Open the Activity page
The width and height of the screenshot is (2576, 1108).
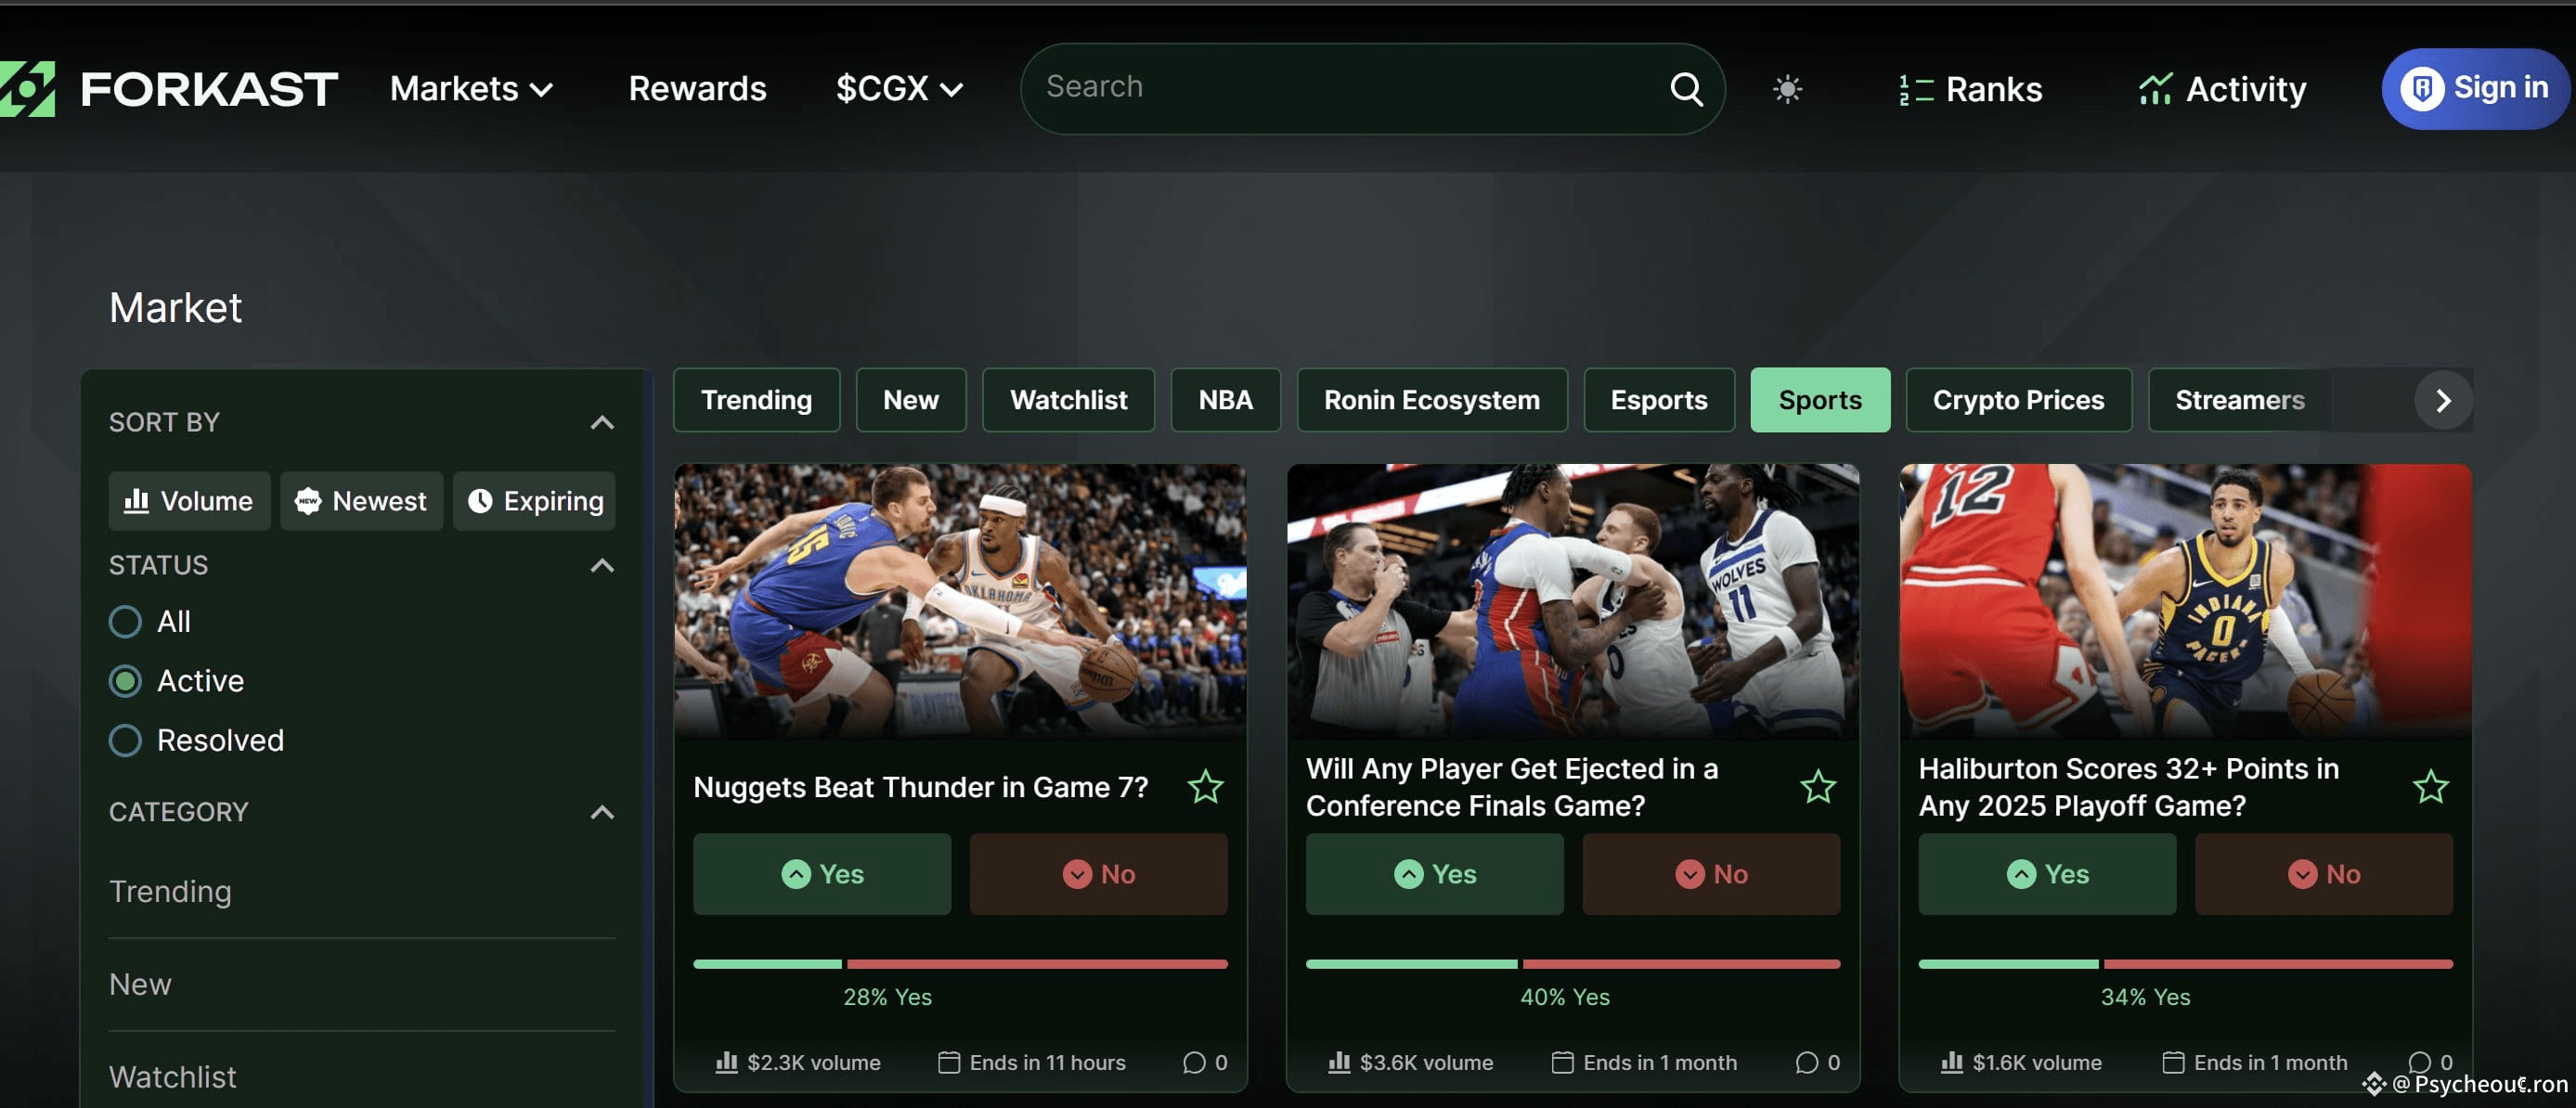[2222, 89]
